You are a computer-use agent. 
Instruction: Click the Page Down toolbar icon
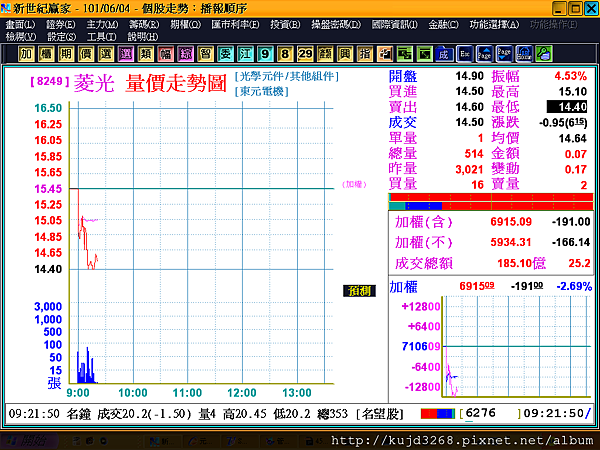[x=504, y=54]
